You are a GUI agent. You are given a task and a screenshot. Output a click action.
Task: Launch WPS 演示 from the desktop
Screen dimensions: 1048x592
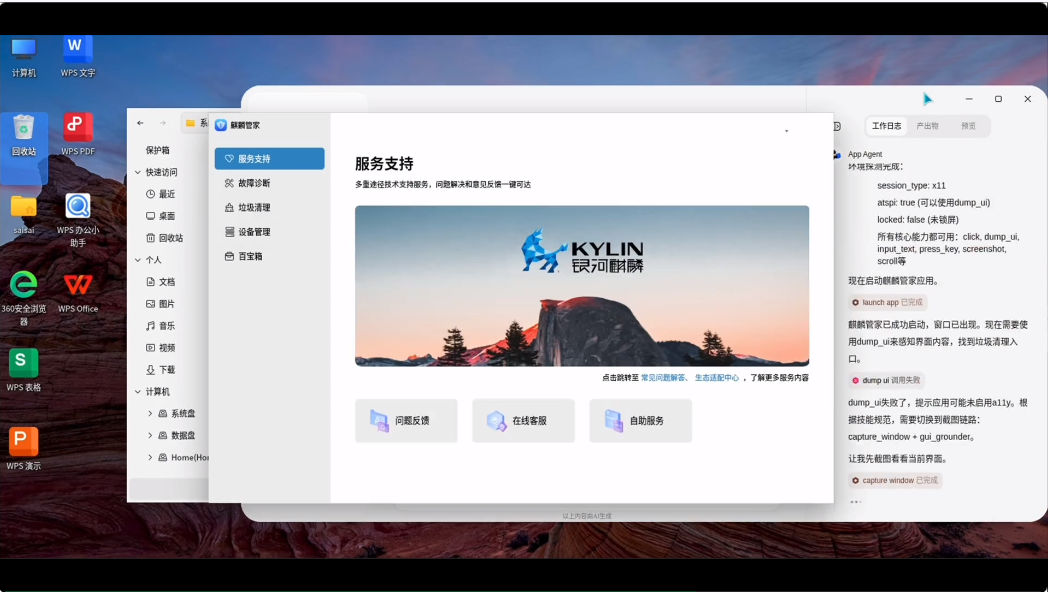(x=23, y=449)
